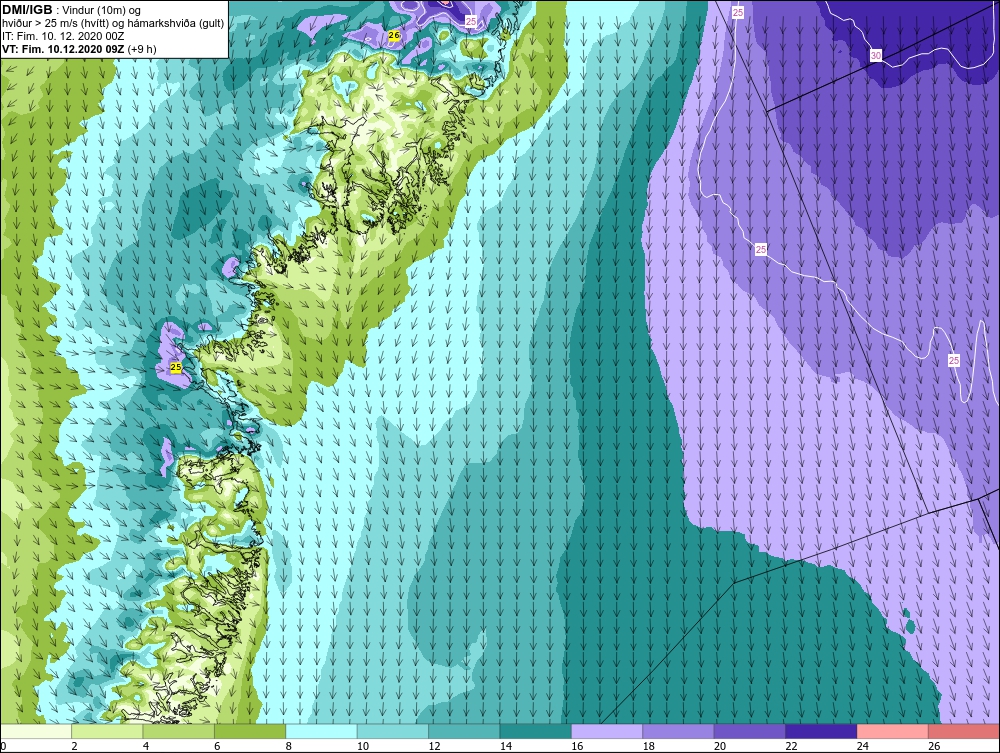Click the legend scale value 12
The height and width of the screenshot is (753, 1000).
tap(434, 746)
